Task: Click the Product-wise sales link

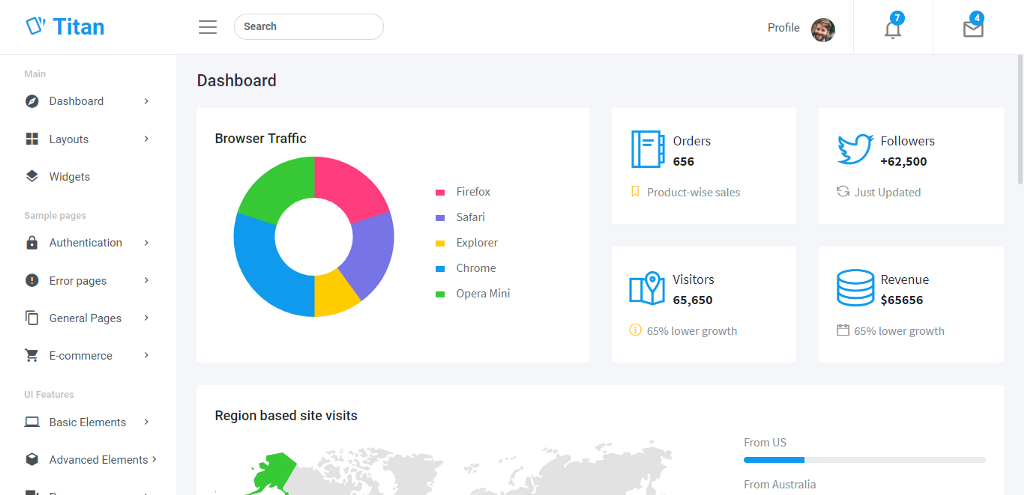Action: tap(694, 193)
